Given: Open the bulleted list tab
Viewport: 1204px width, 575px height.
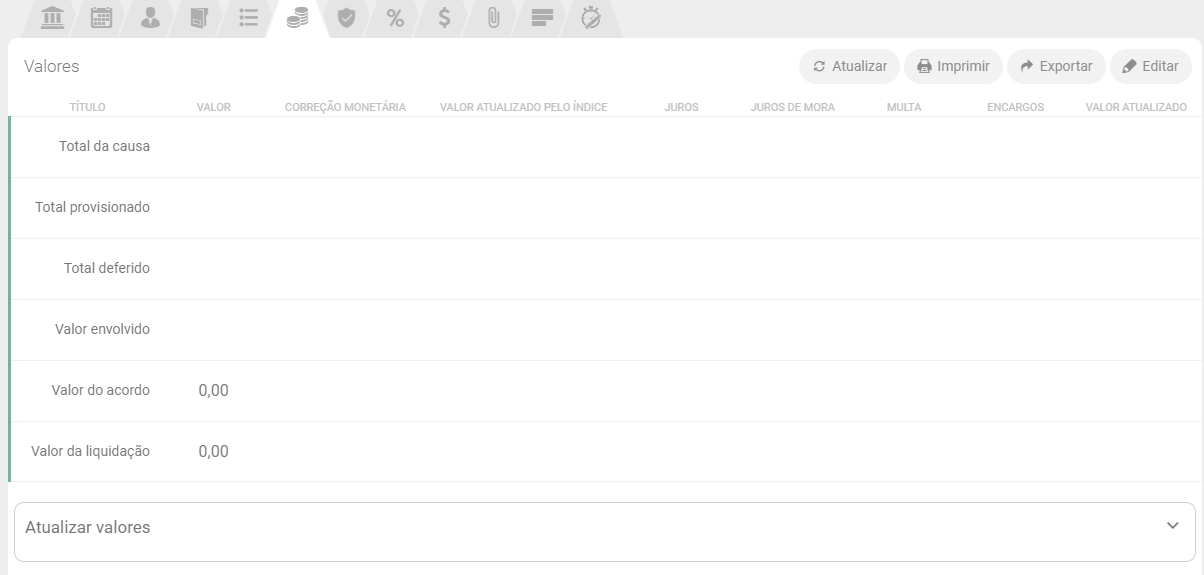Looking at the screenshot, I should (x=248, y=17).
